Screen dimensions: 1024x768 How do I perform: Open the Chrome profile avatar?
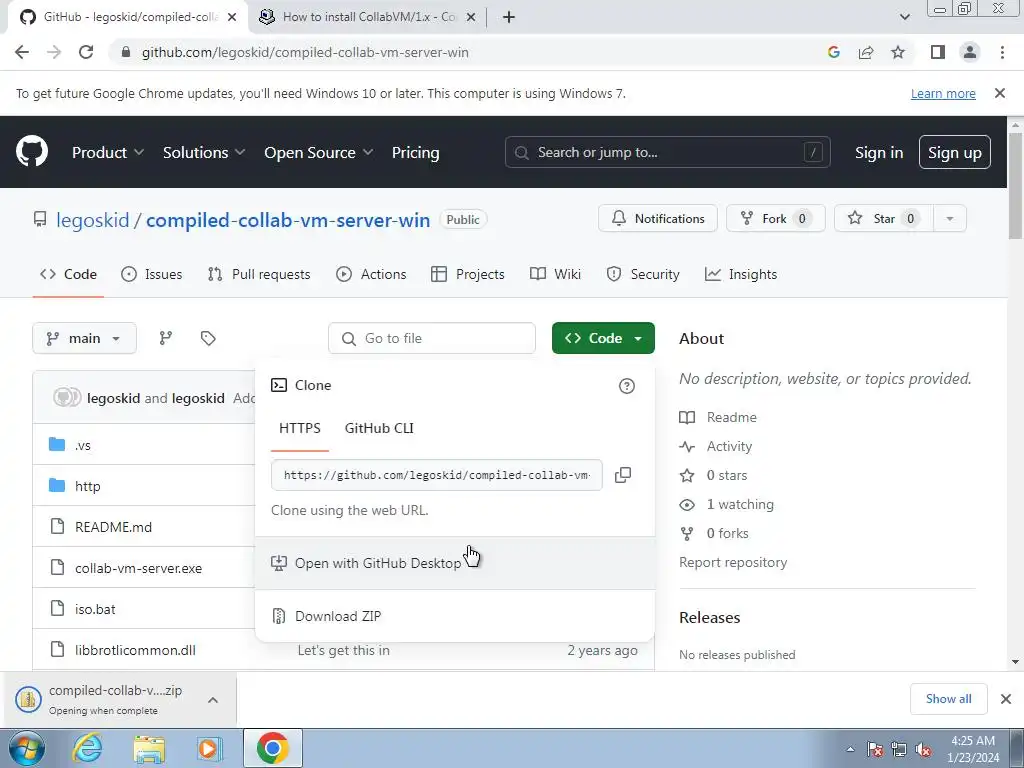(970, 52)
